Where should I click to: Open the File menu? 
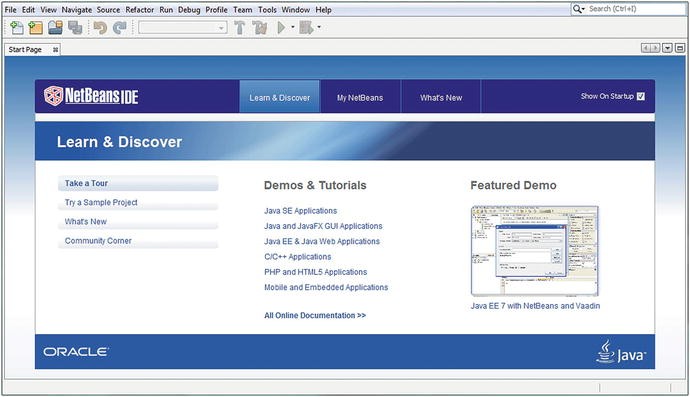tap(11, 10)
